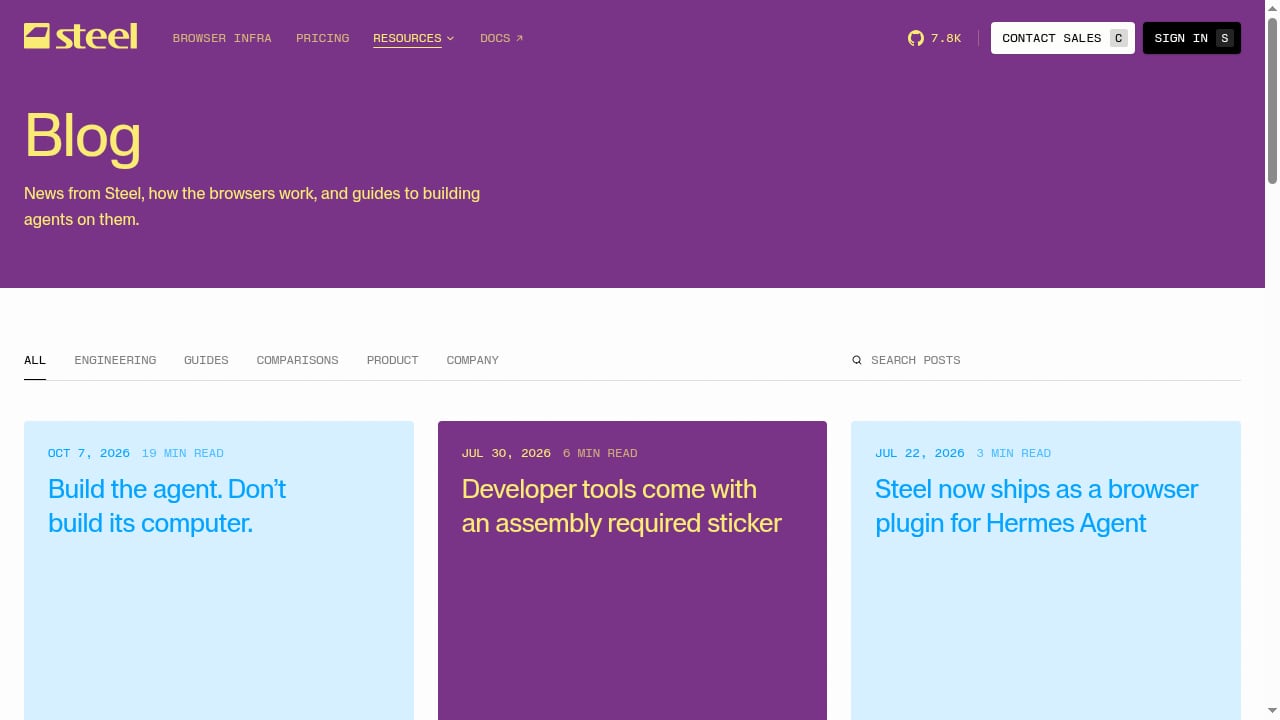Click the Jul 30, 2026 post date

coord(506,453)
